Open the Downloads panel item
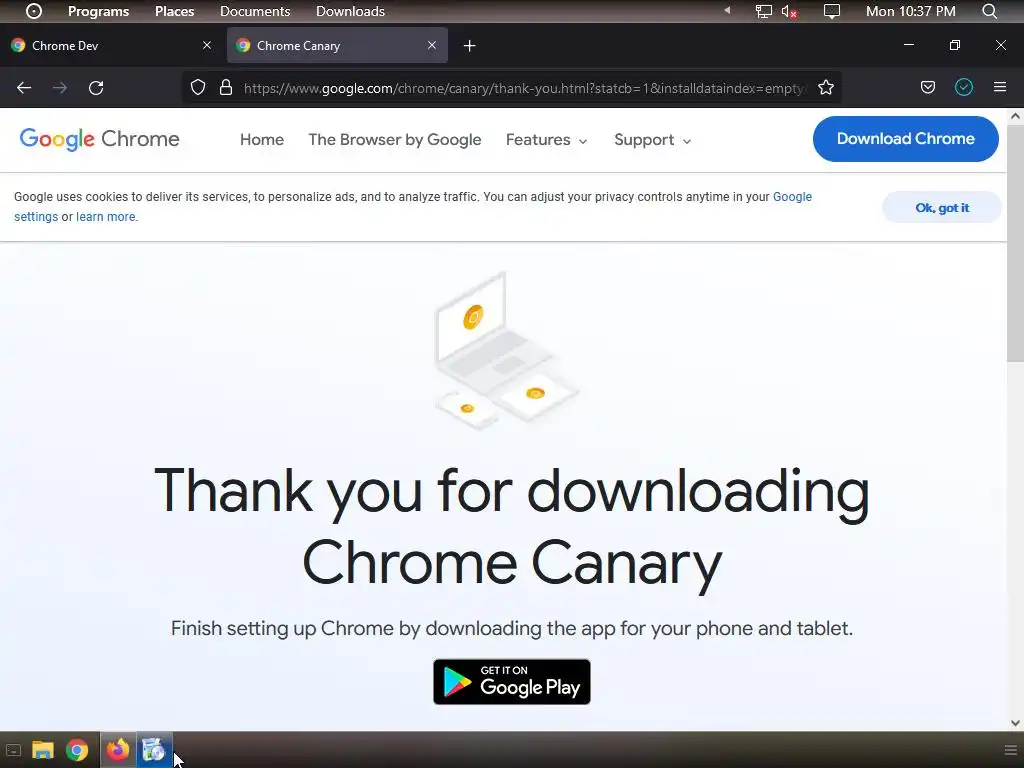Viewport: 1024px width, 768px height. (350, 11)
